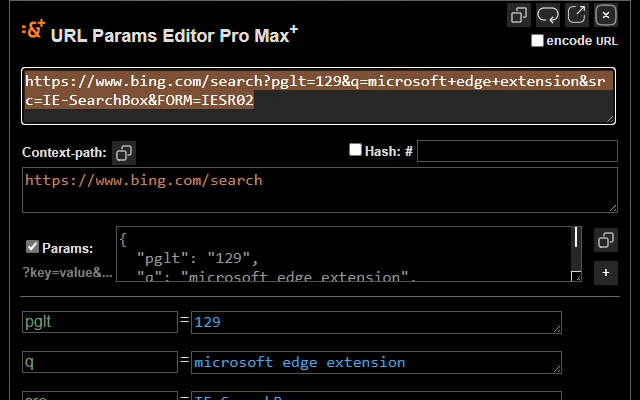Edit the q key field
The height and width of the screenshot is (400, 640).
100,362
